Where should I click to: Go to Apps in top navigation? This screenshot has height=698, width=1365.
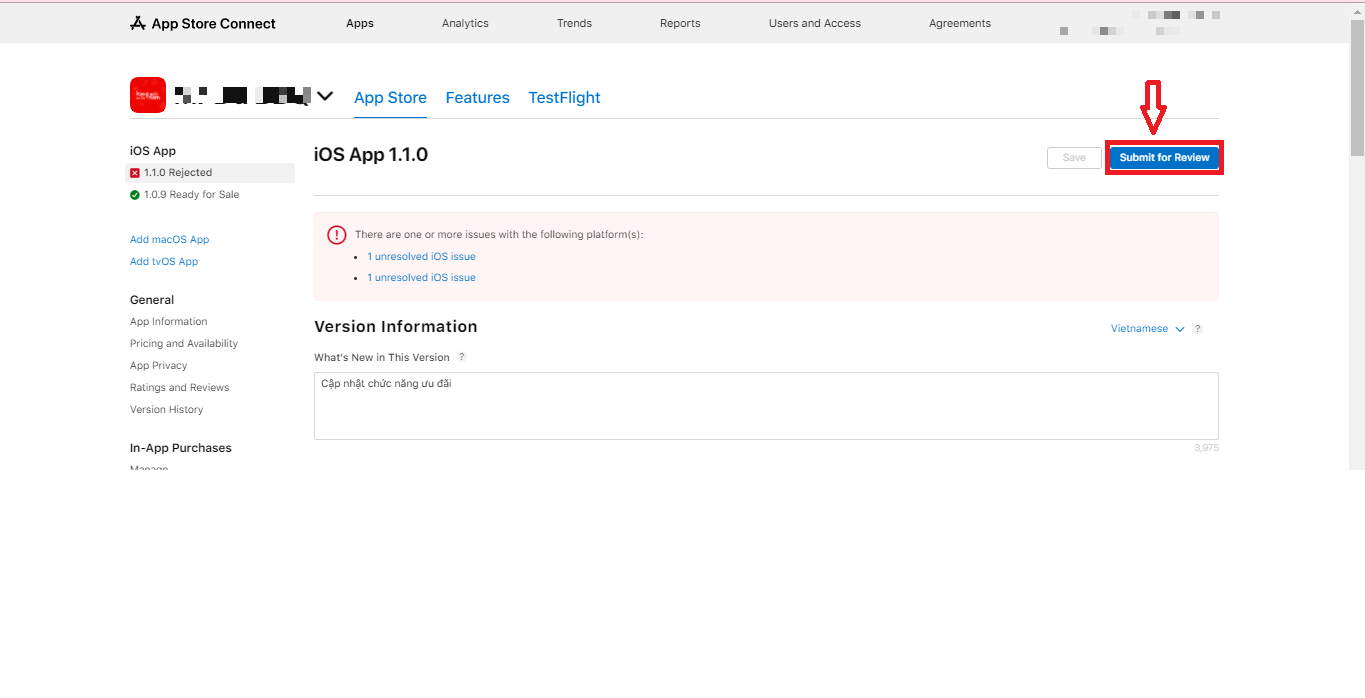click(360, 23)
